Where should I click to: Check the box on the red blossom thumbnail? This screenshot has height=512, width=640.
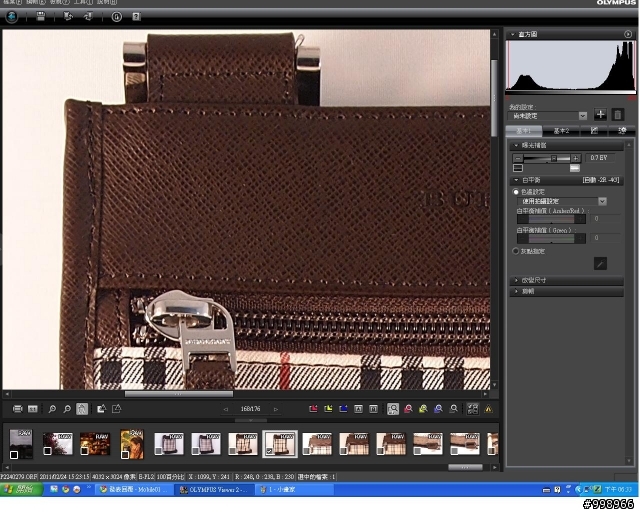pos(48,451)
